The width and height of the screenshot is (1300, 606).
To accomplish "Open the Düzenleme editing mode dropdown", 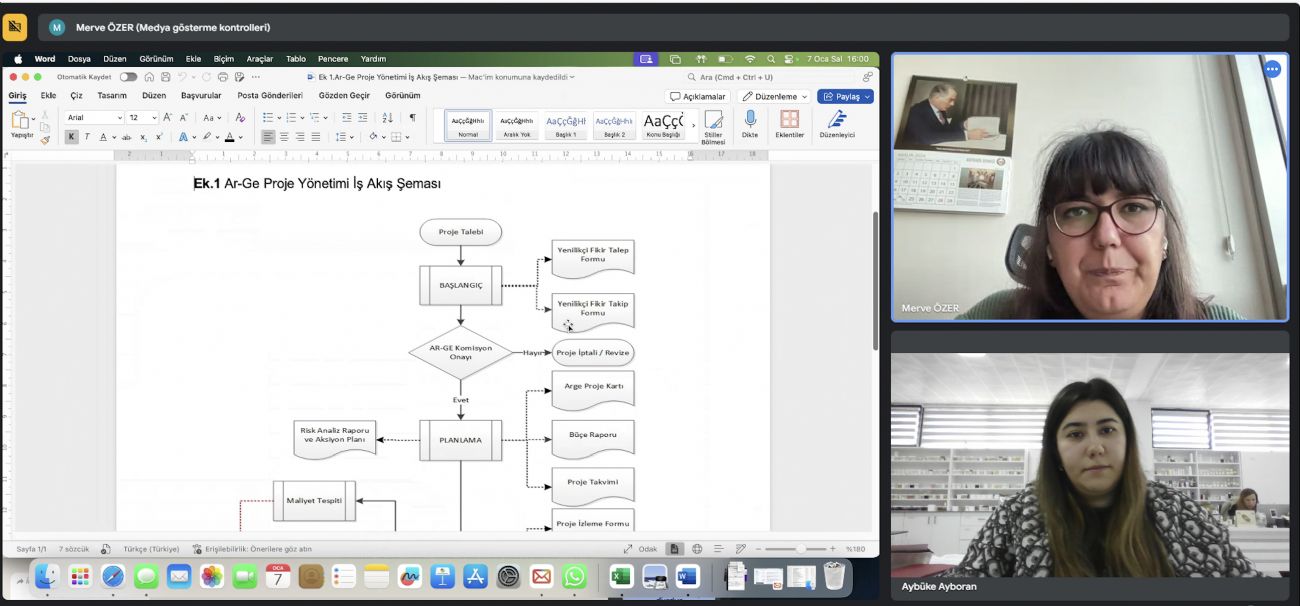I will [774, 97].
